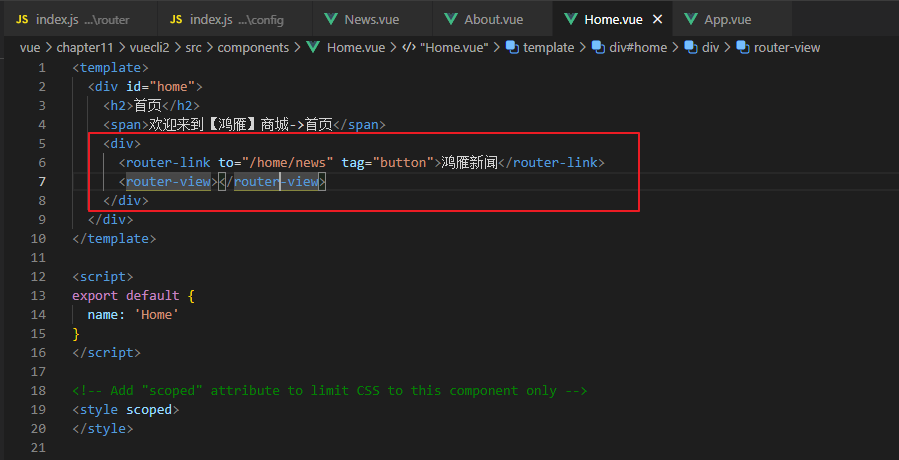The height and width of the screenshot is (460, 899).
Task: Click the code brackets icon in breadcrumb
Action: [x=409, y=48]
